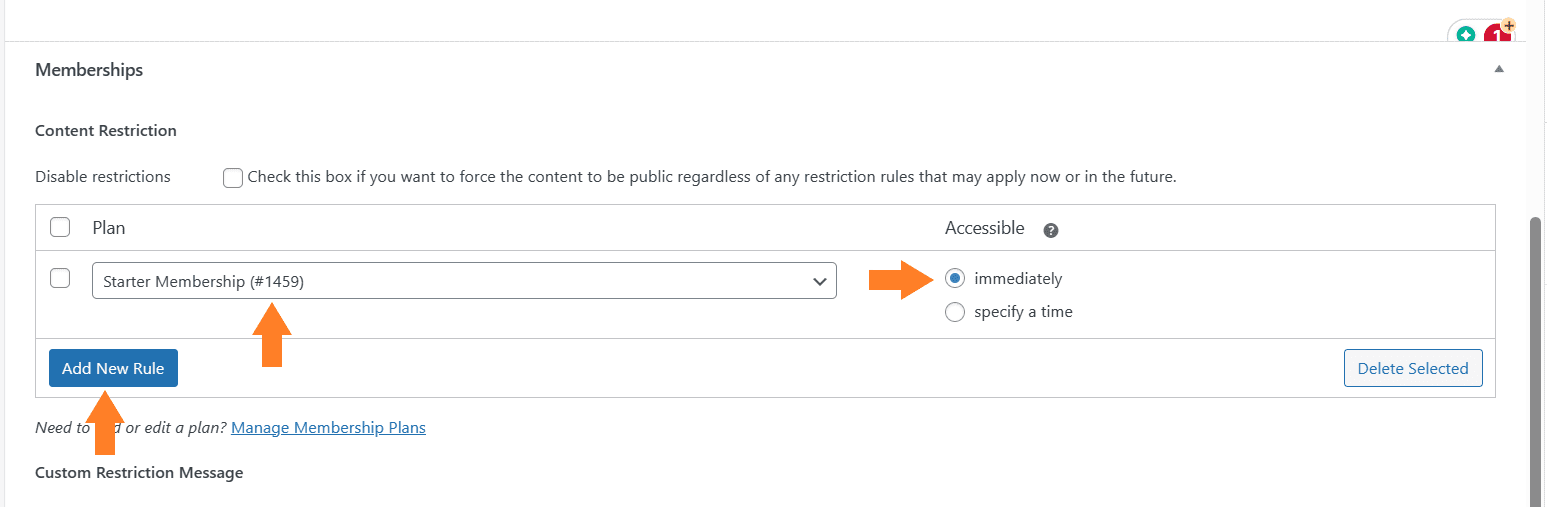Click the Plan column header label

pyautogui.click(x=109, y=228)
